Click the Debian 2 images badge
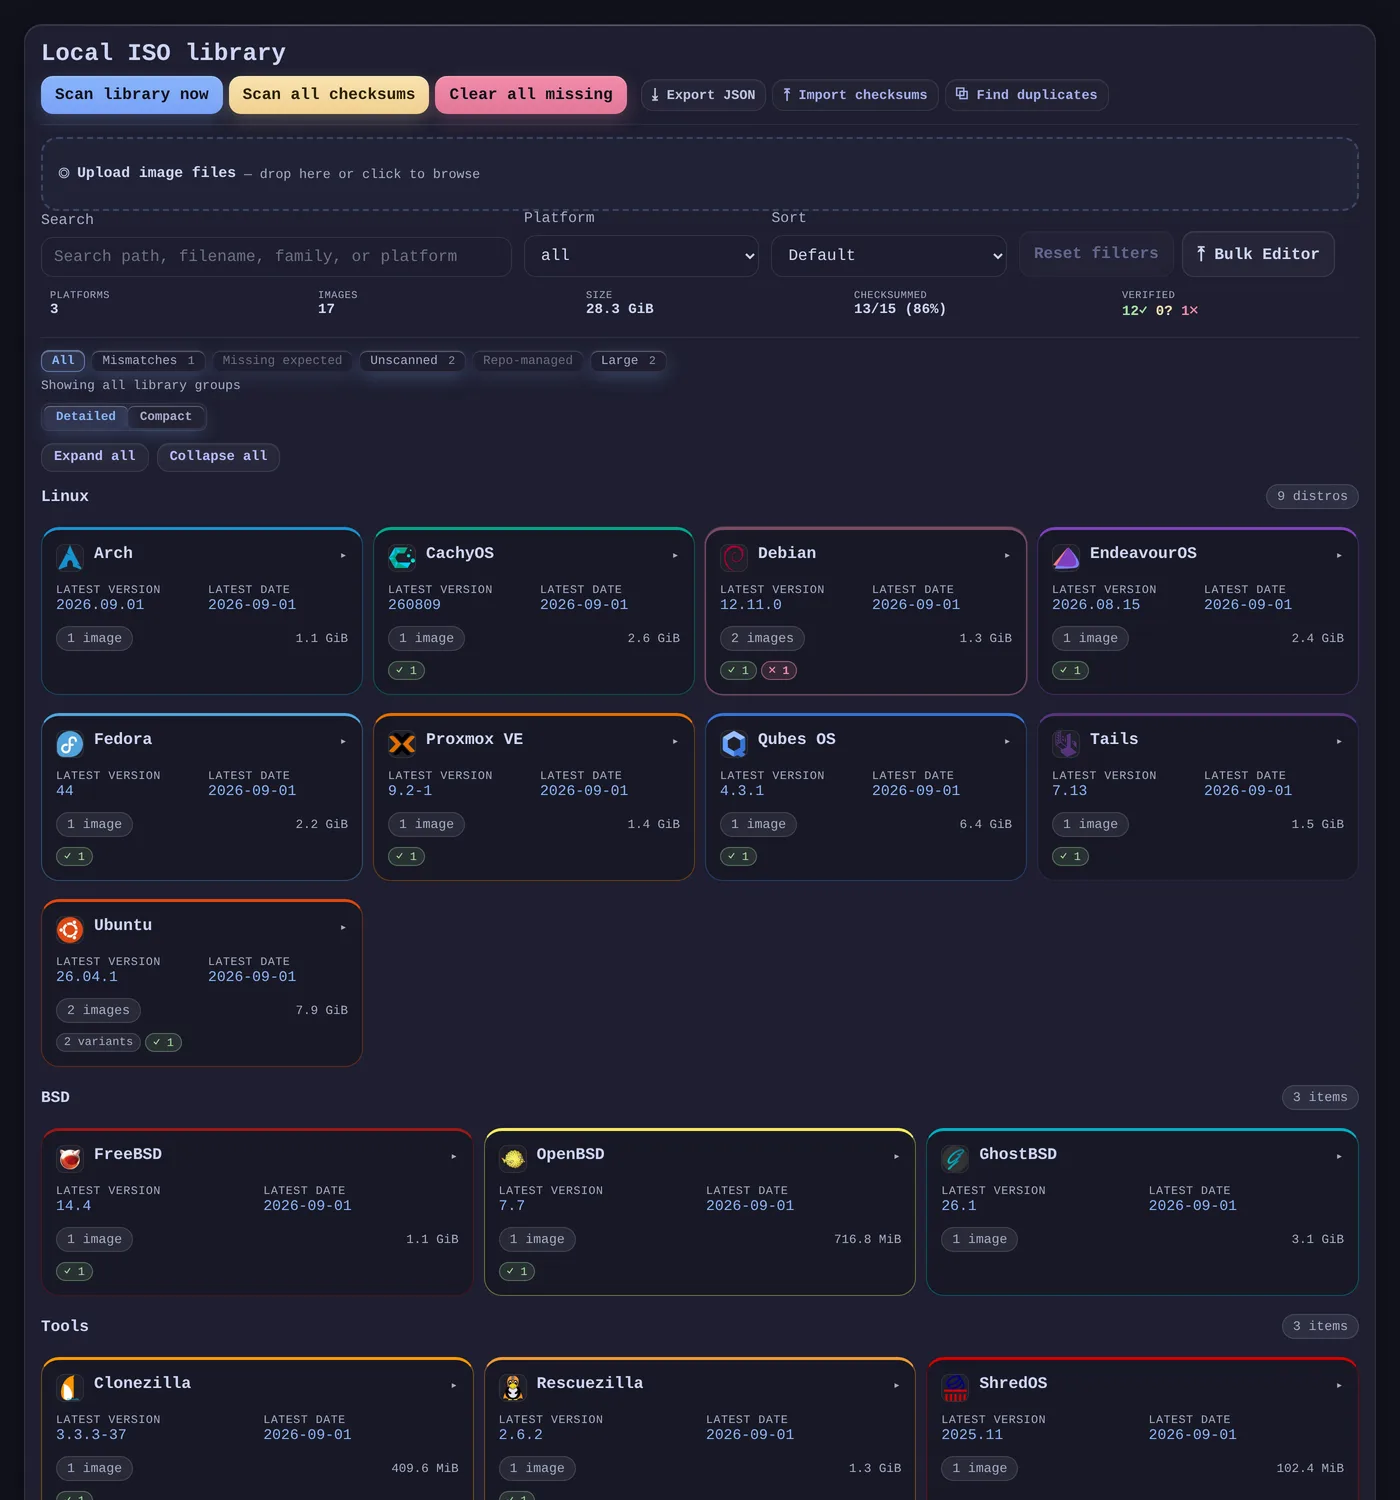Image resolution: width=1400 pixels, height=1500 pixels. (762, 639)
